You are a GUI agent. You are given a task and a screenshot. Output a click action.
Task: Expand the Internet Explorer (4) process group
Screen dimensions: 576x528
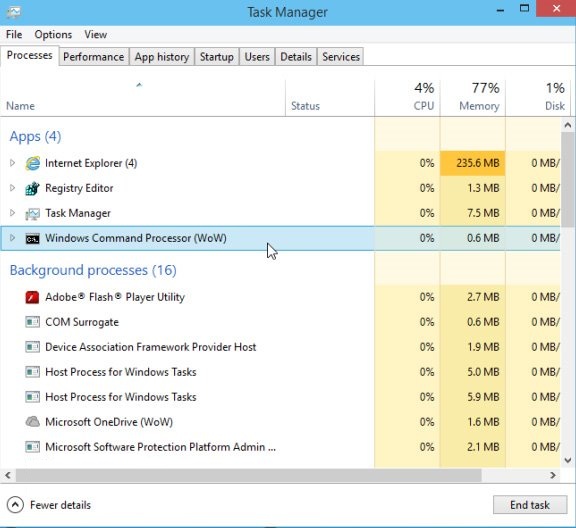click(x=12, y=163)
